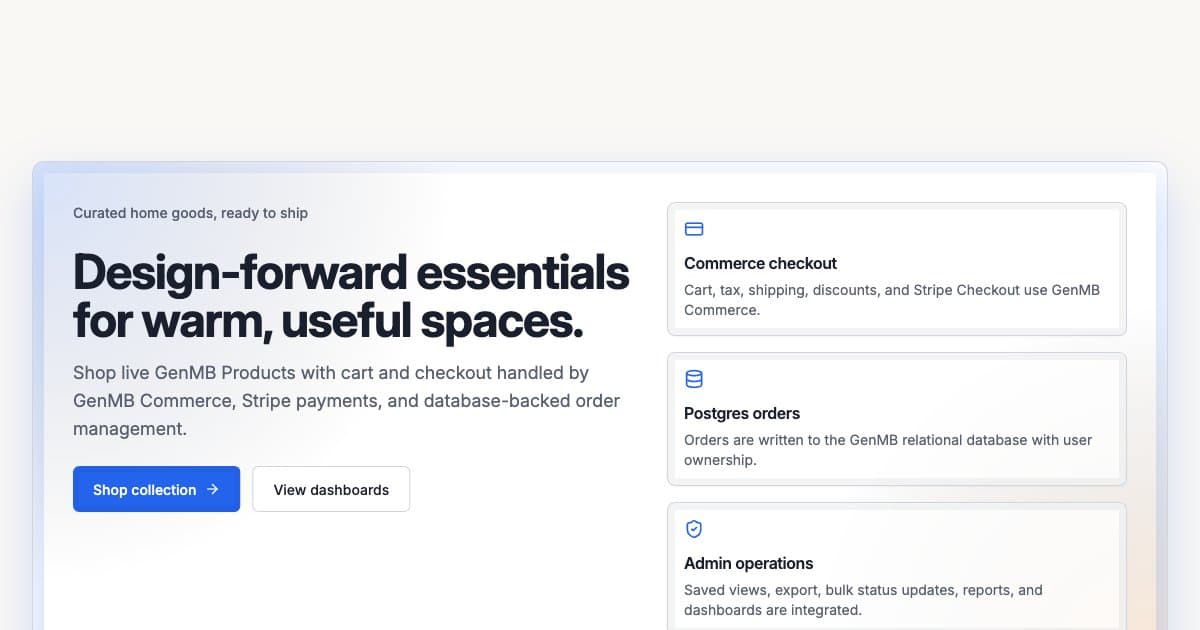
Task: Click the database icon above Postgres orders
Action: tap(694, 379)
